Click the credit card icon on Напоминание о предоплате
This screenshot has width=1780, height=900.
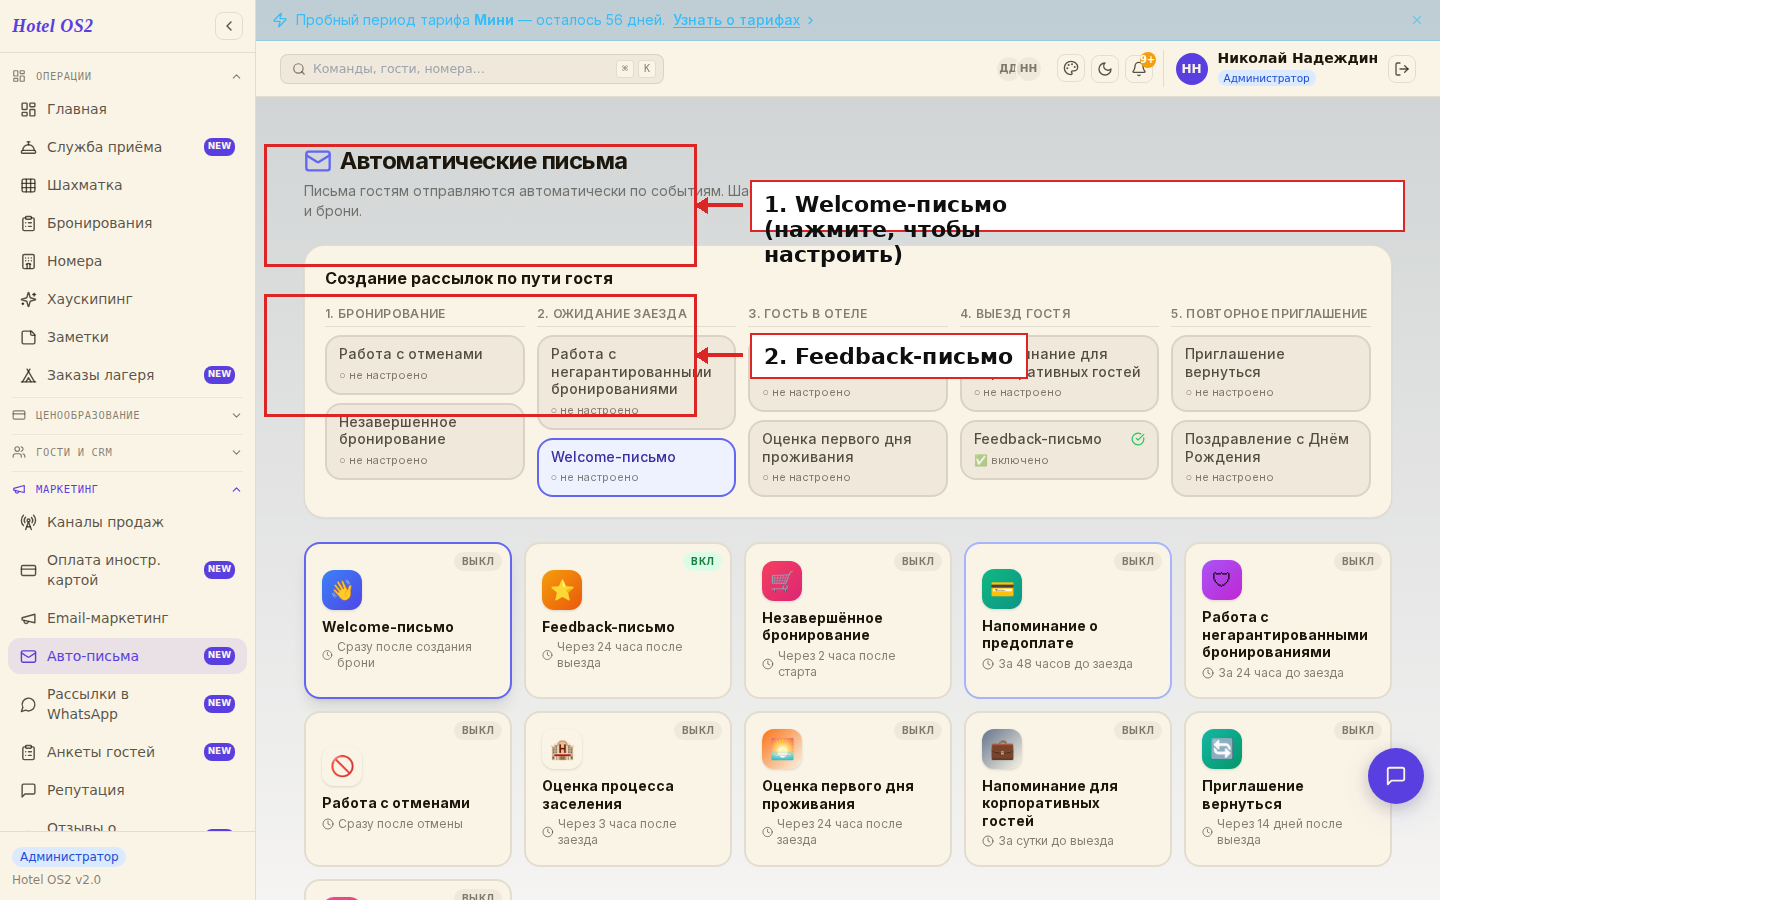(1002, 589)
